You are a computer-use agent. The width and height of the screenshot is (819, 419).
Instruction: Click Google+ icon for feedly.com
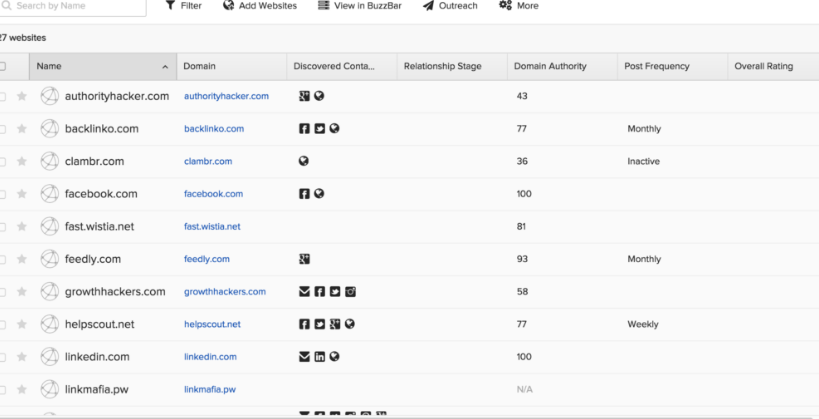point(304,259)
